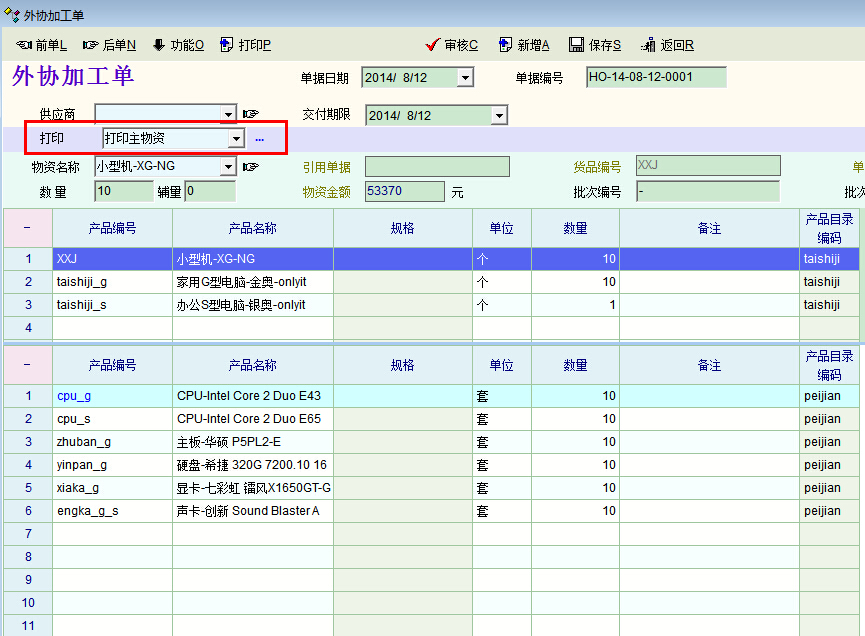Click the 打印 print toolbar button

click(245, 45)
